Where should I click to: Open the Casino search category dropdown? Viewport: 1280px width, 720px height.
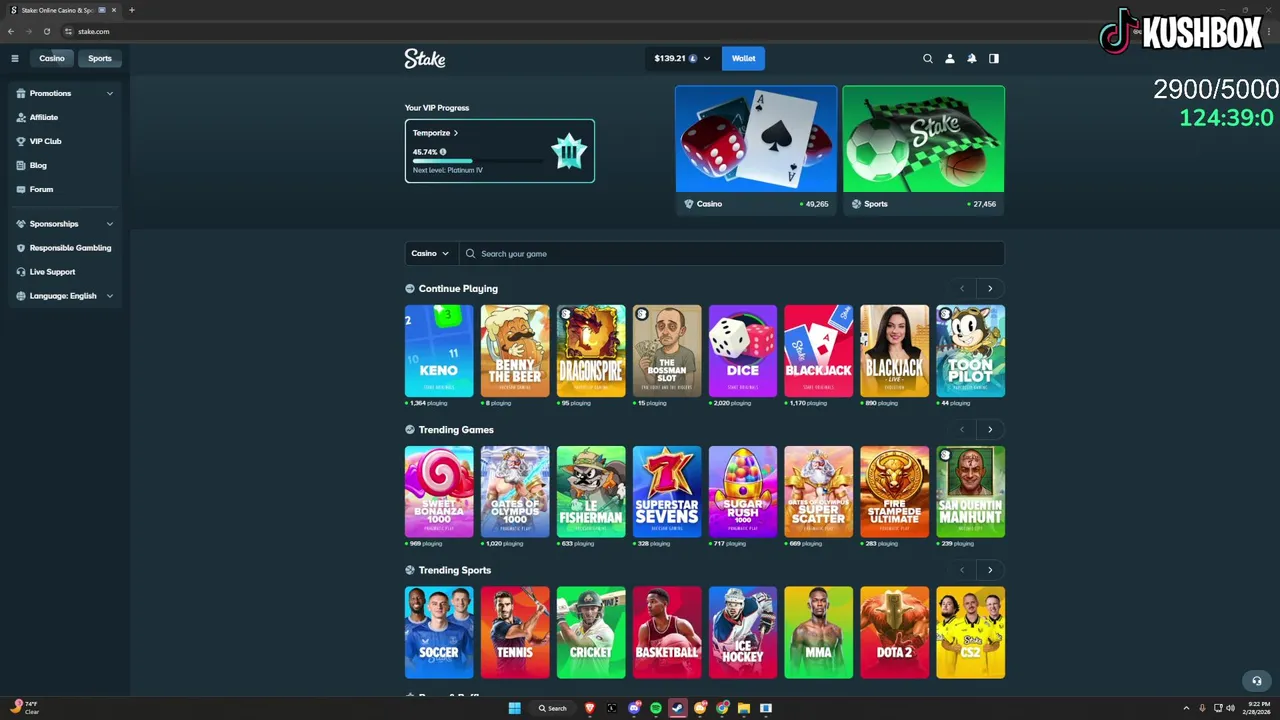pos(431,253)
